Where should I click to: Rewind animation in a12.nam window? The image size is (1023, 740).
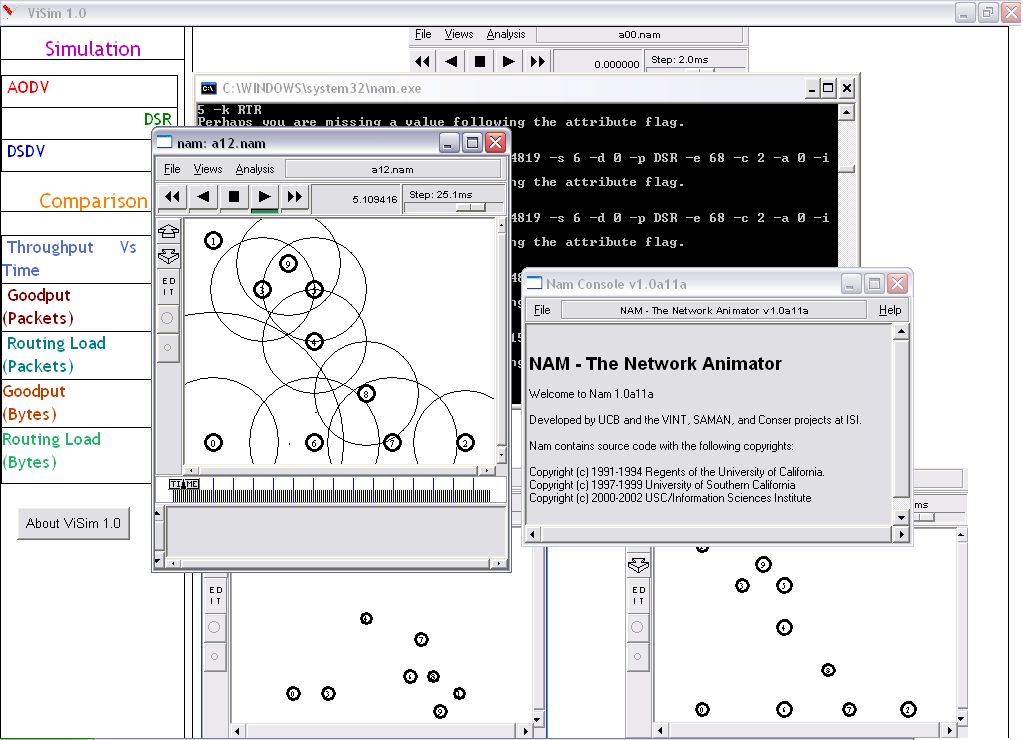(x=172, y=196)
